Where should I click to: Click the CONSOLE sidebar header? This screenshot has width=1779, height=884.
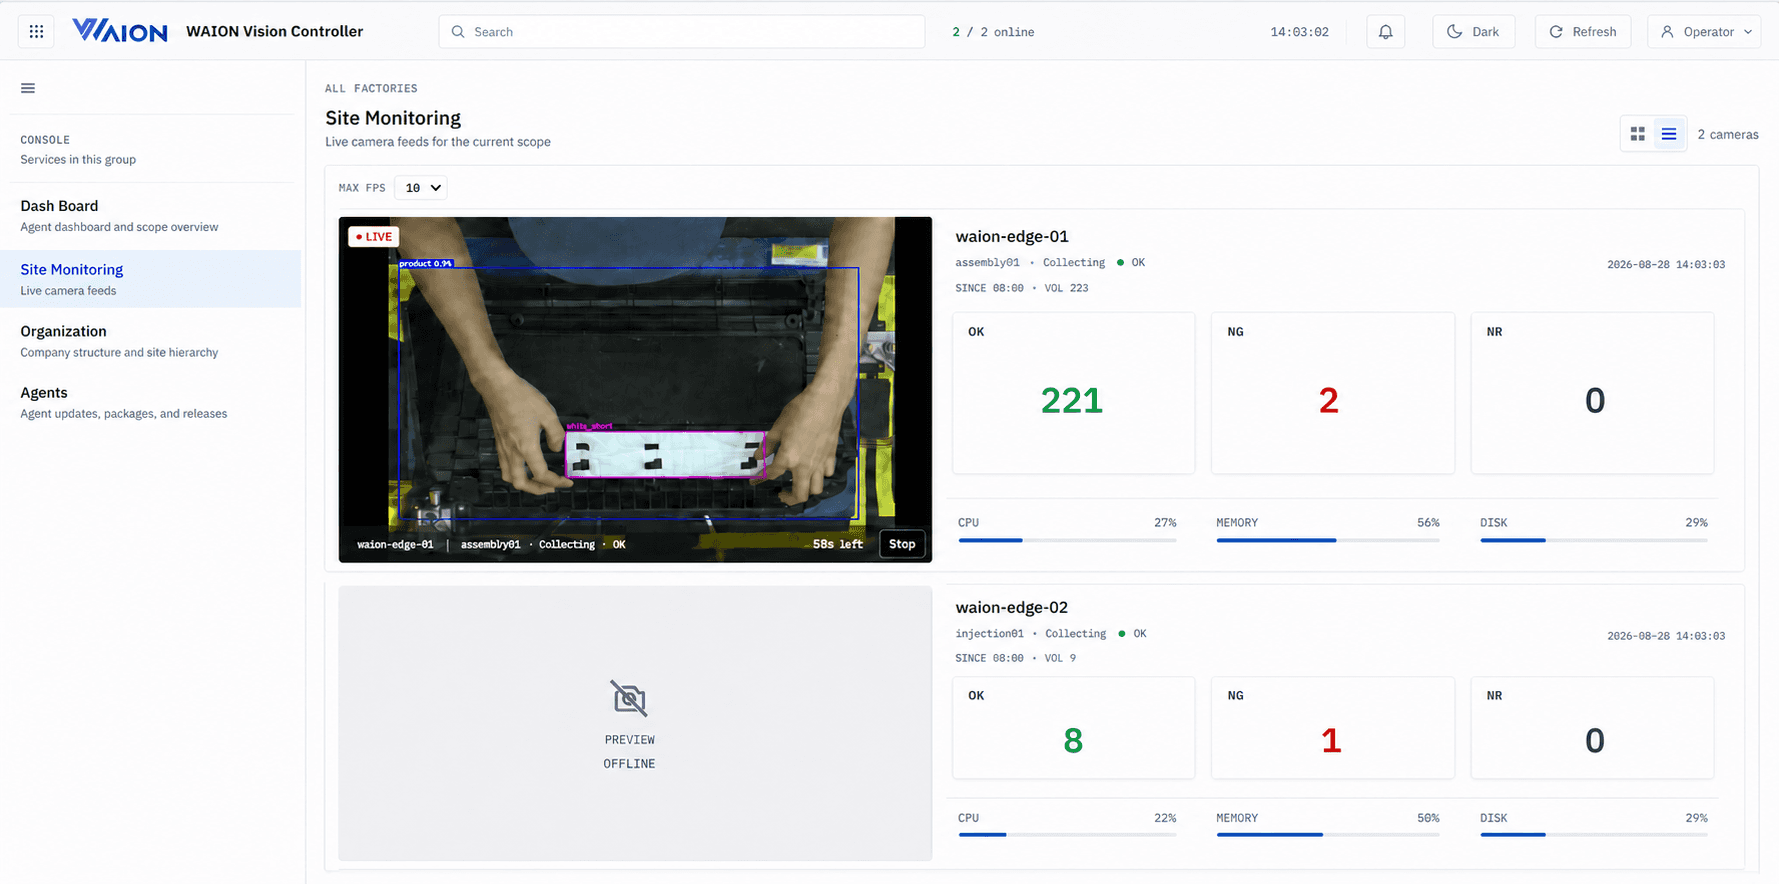point(45,140)
